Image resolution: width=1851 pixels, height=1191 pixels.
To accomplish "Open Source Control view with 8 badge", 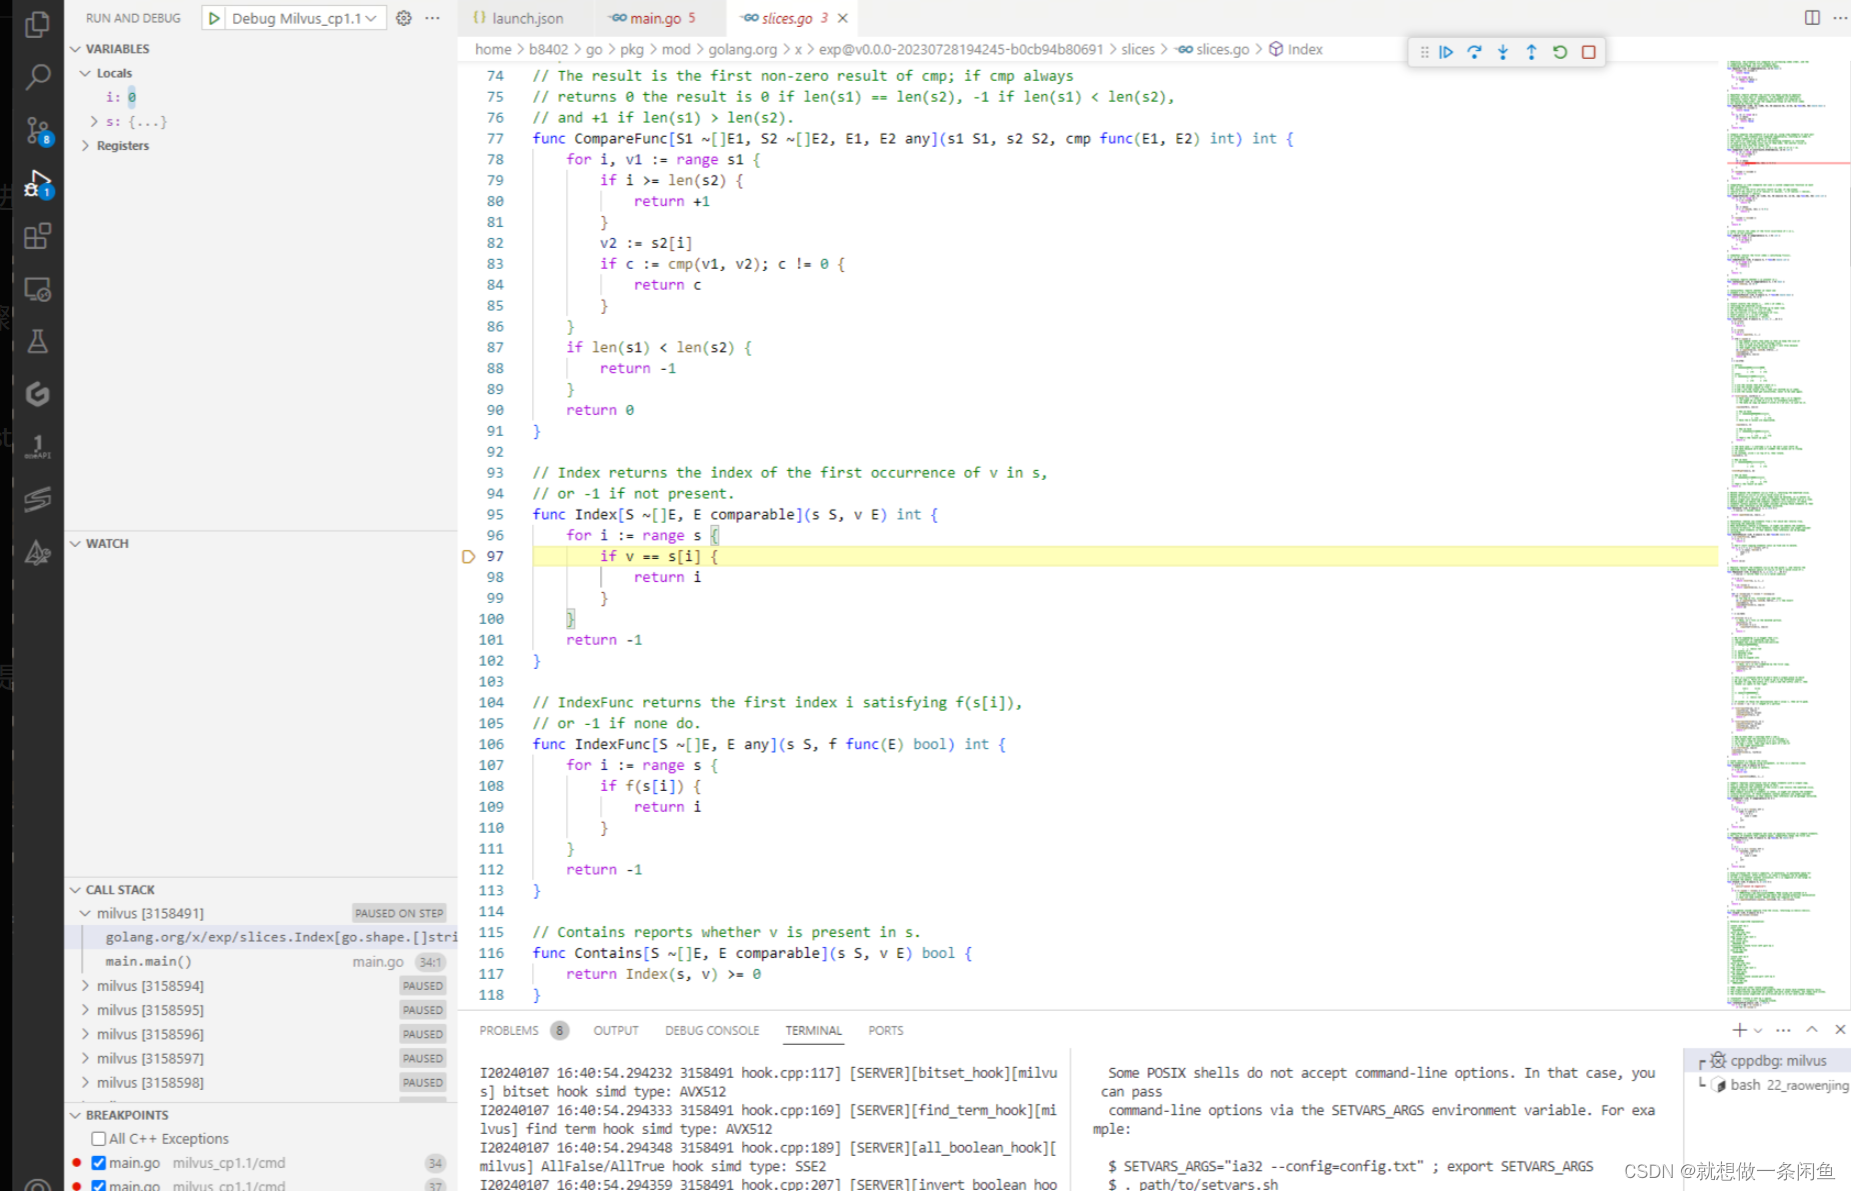I will pyautogui.click(x=37, y=130).
